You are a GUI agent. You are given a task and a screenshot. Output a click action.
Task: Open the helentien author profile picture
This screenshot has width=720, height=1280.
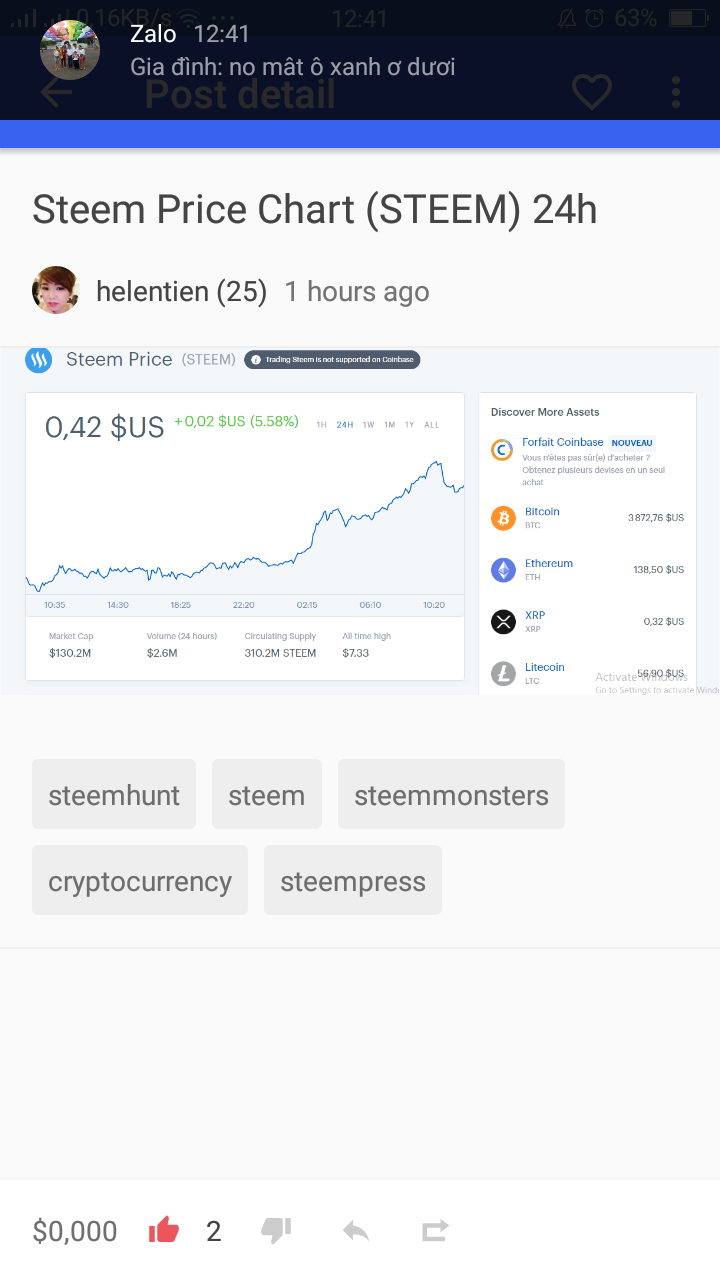(x=55, y=290)
